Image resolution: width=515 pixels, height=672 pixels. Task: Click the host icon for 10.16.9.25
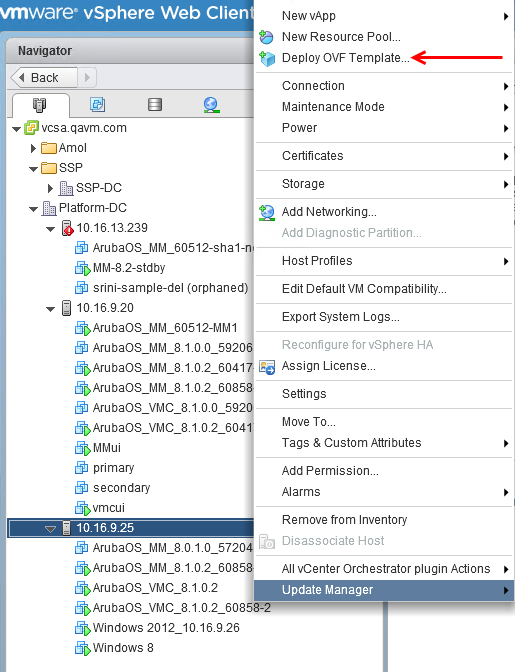tap(66, 528)
